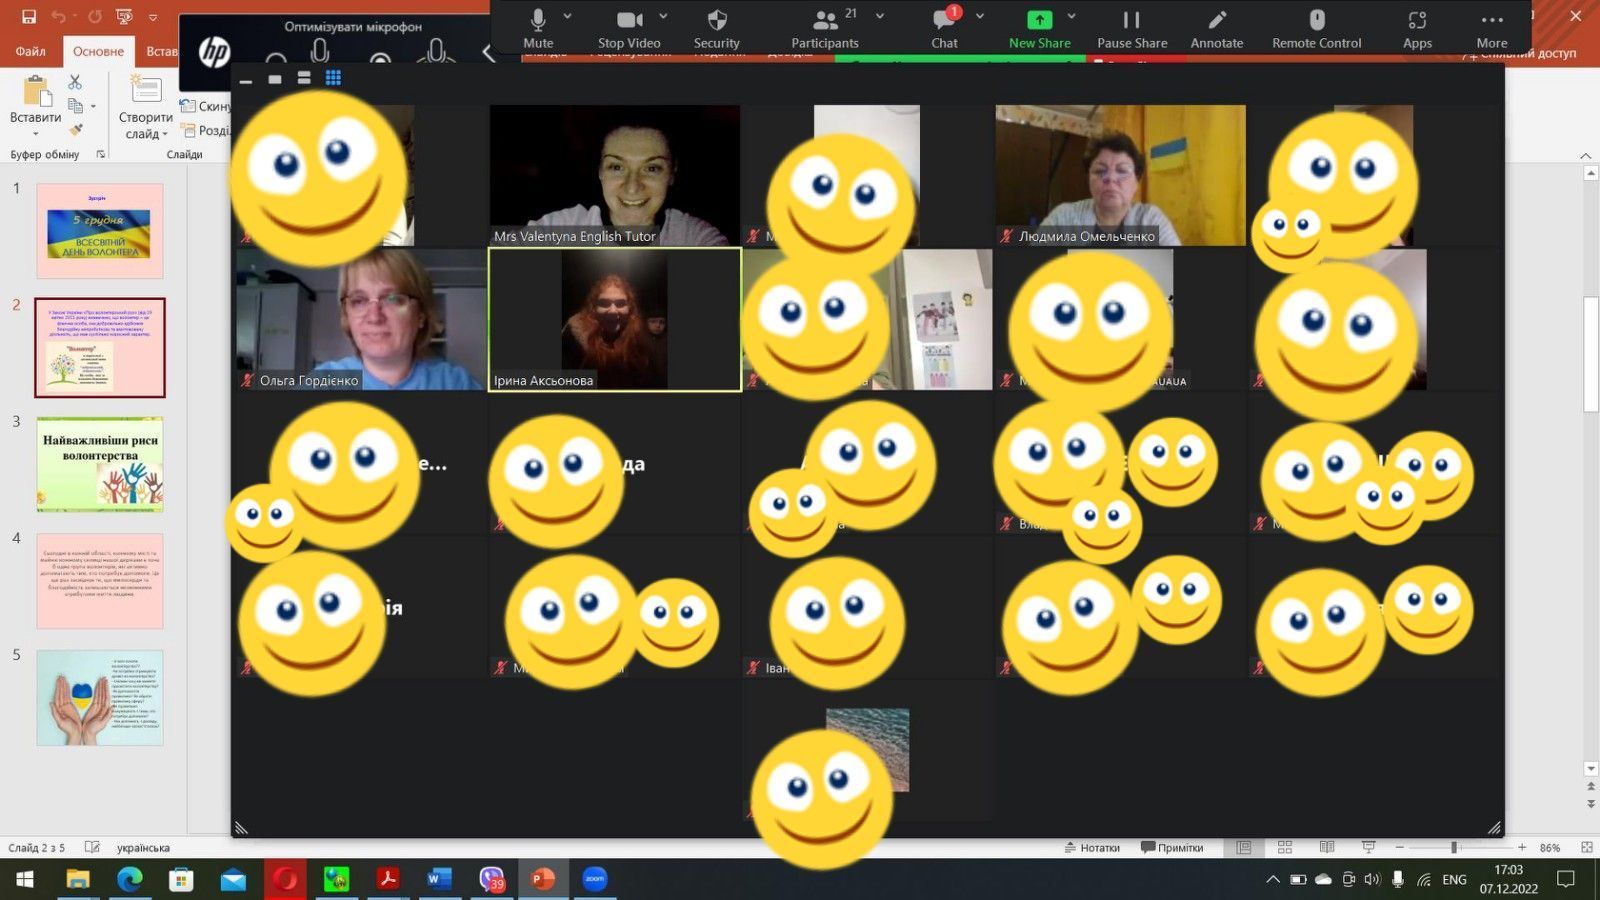Image resolution: width=1600 pixels, height=900 pixels.
Task: Click Ольга Гордієнко video tile
Action: [360, 319]
